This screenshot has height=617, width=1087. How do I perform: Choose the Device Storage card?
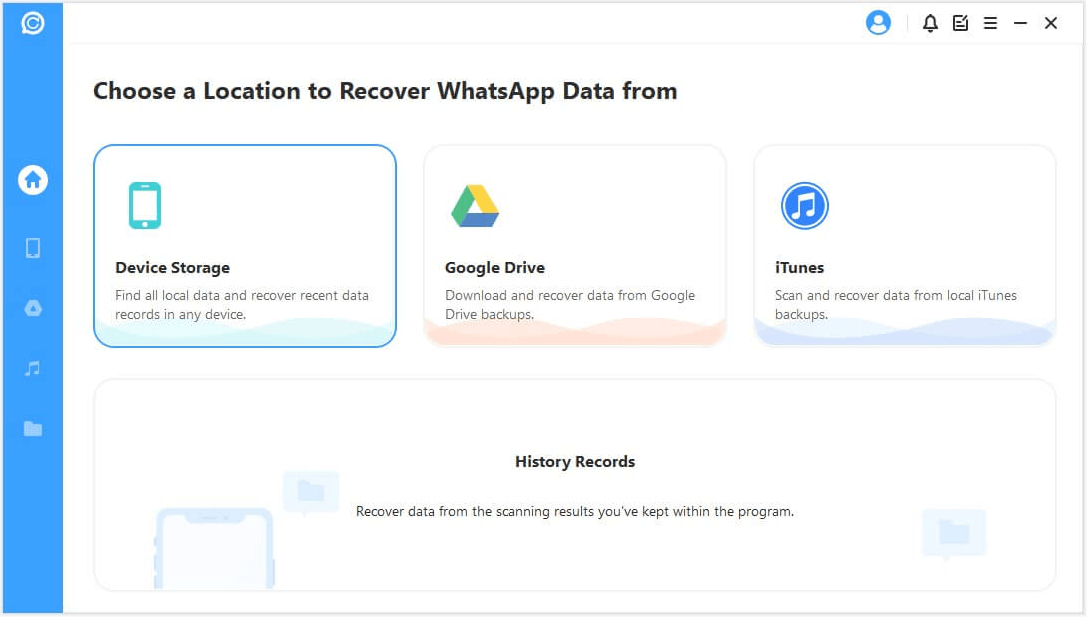[x=245, y=246]
